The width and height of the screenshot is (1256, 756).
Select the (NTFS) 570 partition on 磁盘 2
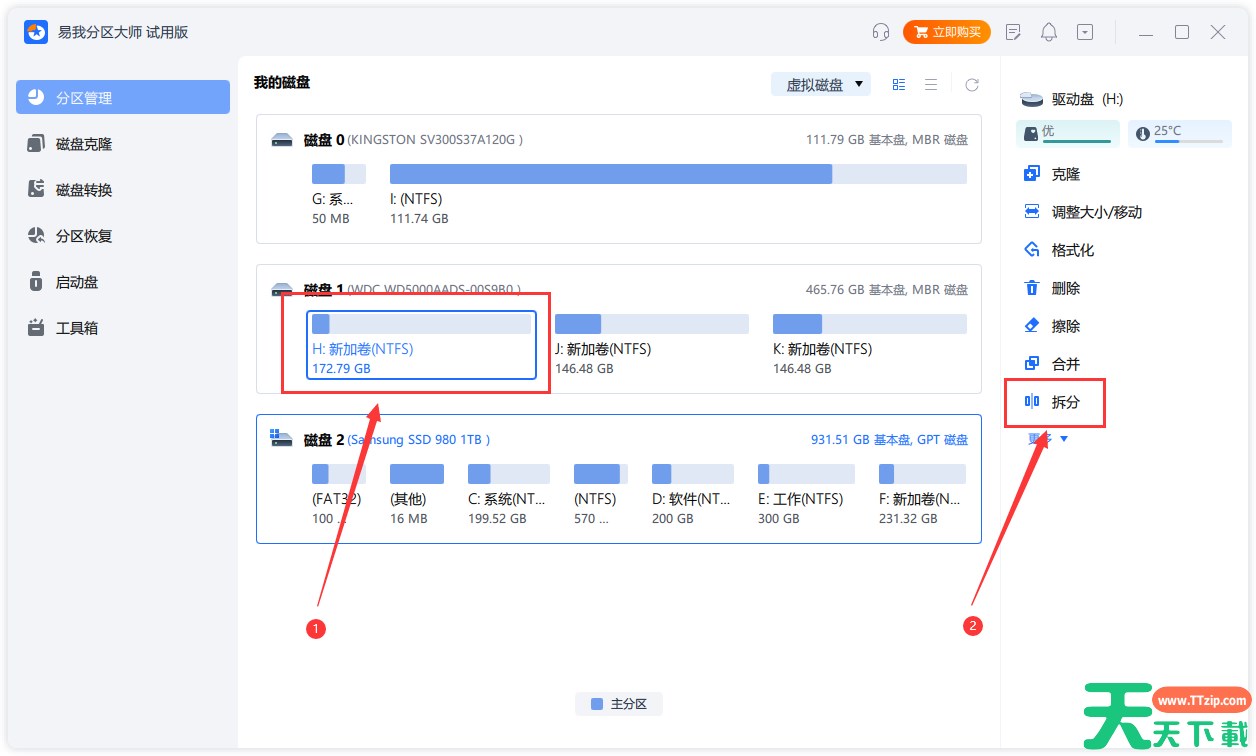click(x=599, y=494)
